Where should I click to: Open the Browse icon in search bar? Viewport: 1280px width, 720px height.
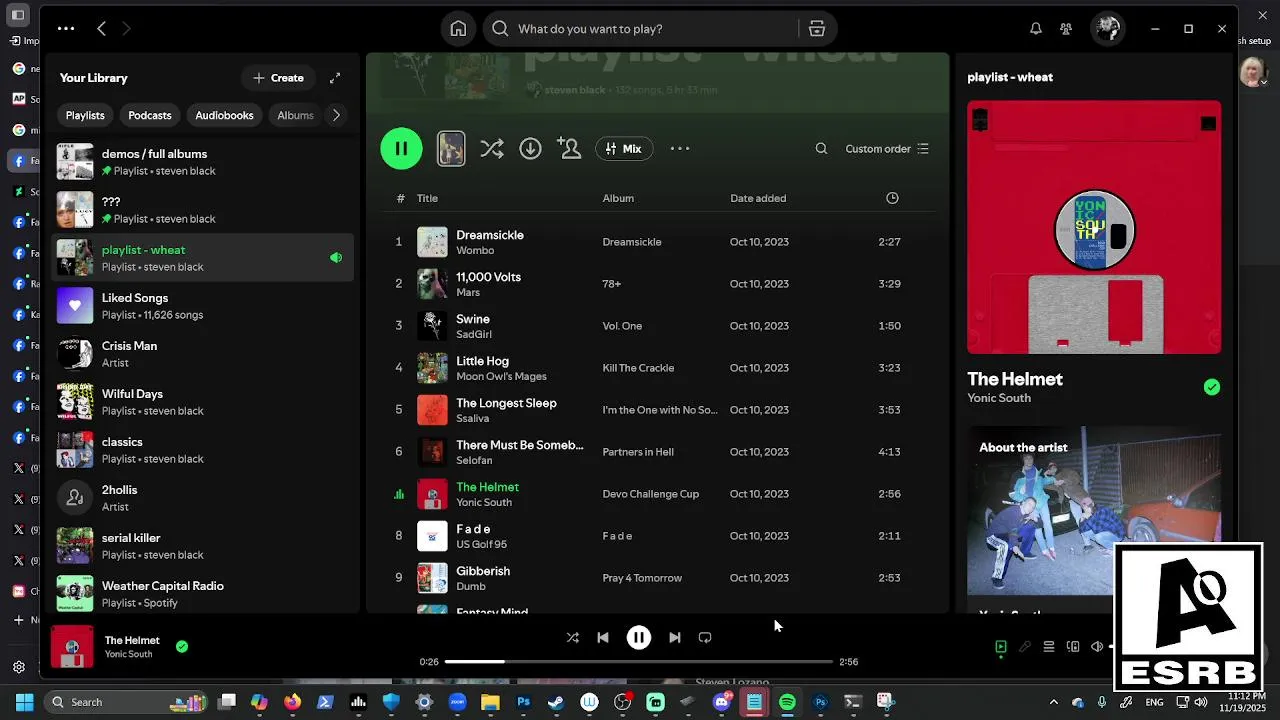pyautogui.click(x=817, y=29)
